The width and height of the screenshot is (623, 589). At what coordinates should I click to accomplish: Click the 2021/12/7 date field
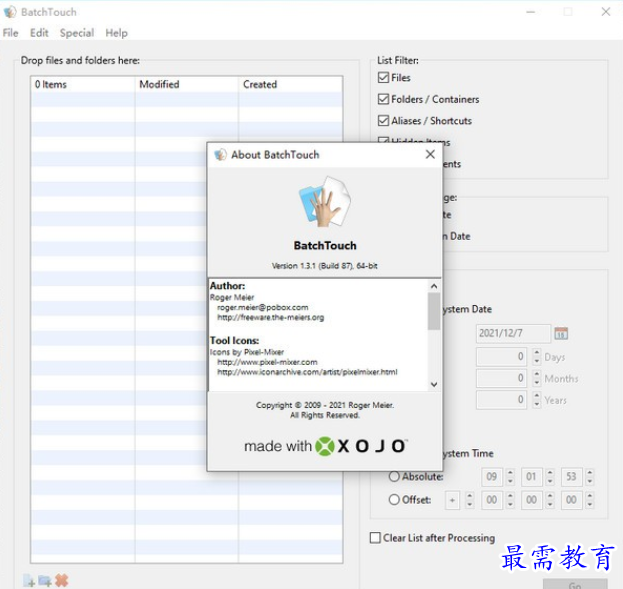coord(513,333)
